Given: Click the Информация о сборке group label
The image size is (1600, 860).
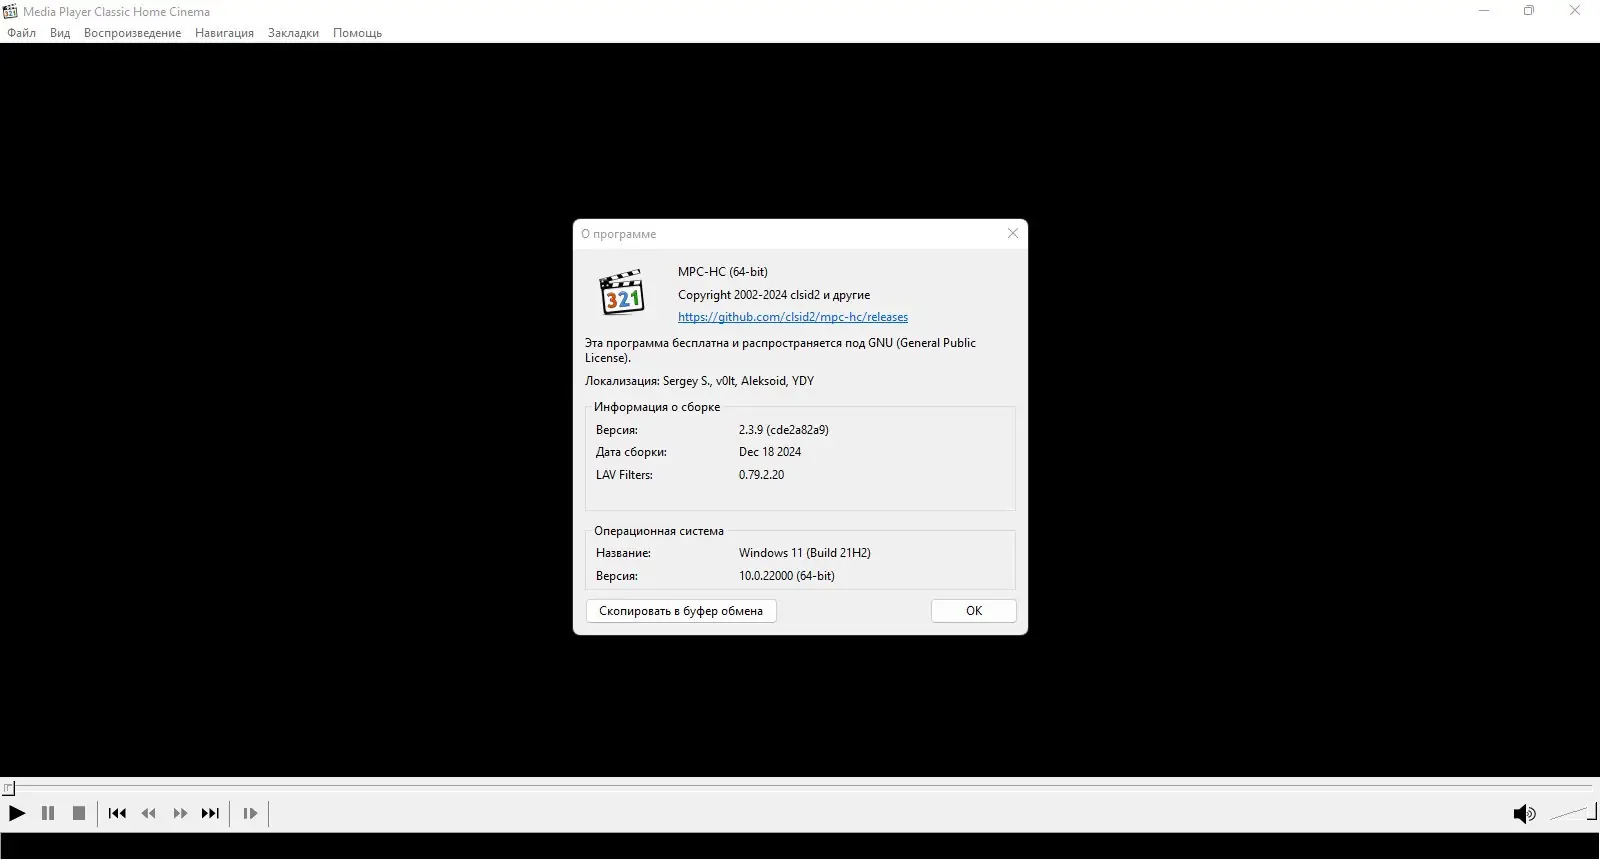Looking at the screenshot, I should click(657, 407).
